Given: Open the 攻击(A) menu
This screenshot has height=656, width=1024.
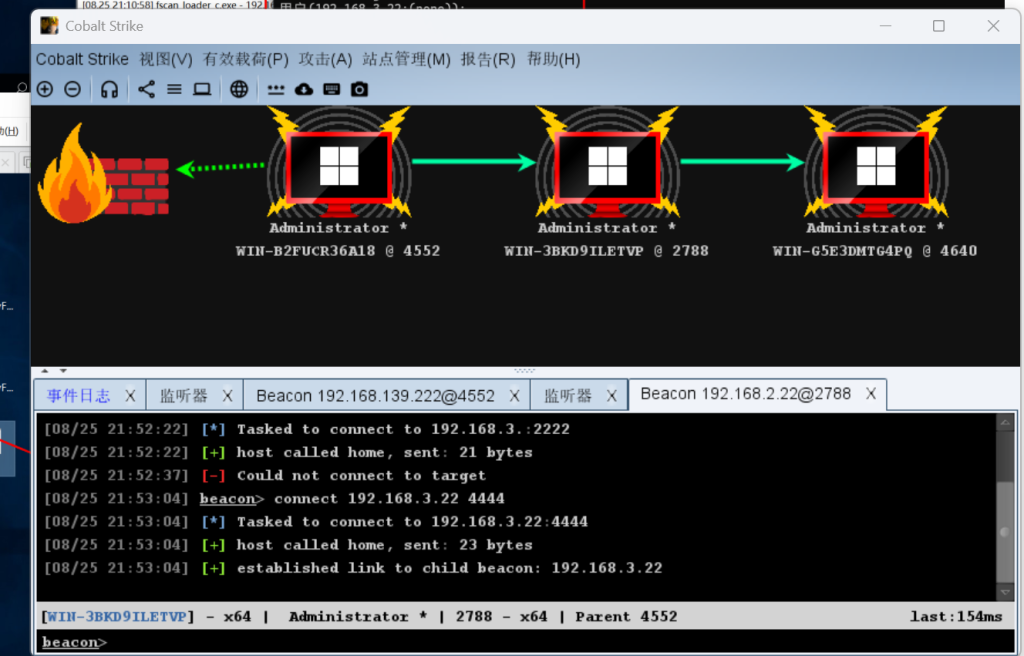Looking at the screenshot, I should pos(325,59).
